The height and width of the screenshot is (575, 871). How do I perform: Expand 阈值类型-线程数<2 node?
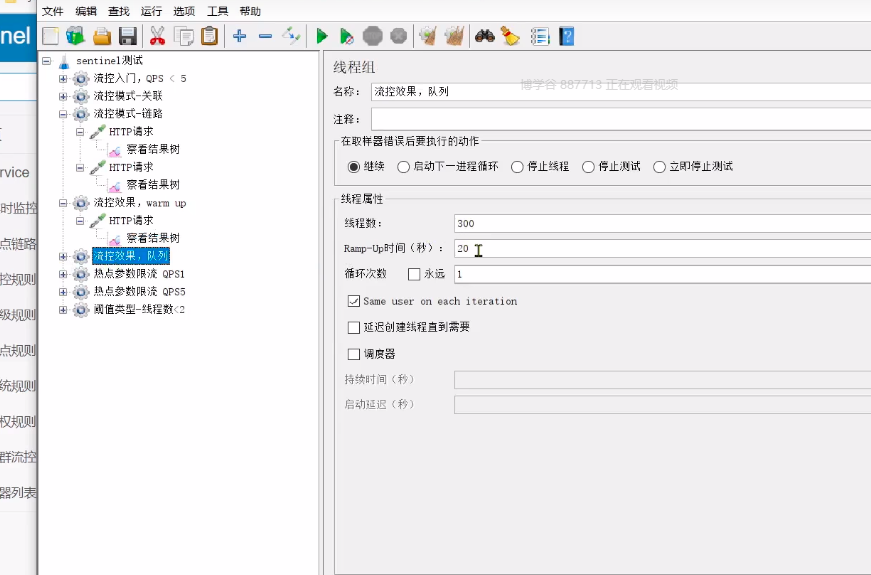(x=63, y=310)
